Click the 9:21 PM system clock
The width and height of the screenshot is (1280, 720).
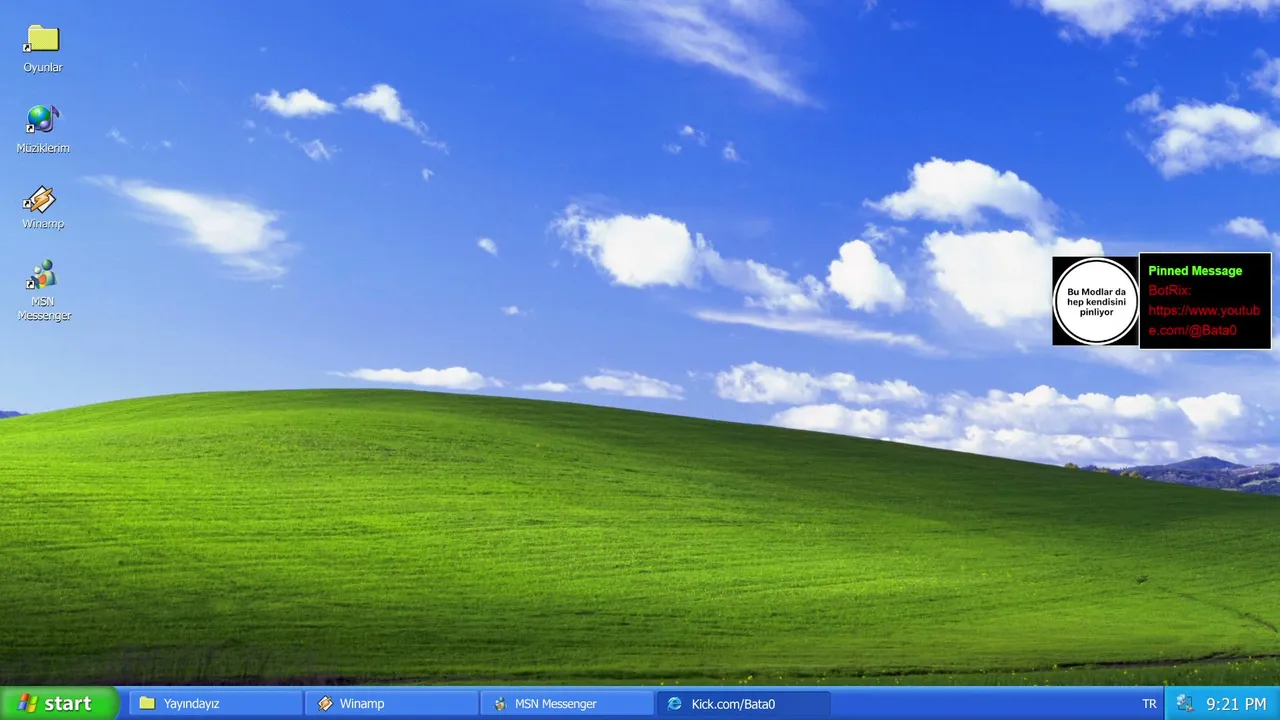click(x=1236, y=704)
